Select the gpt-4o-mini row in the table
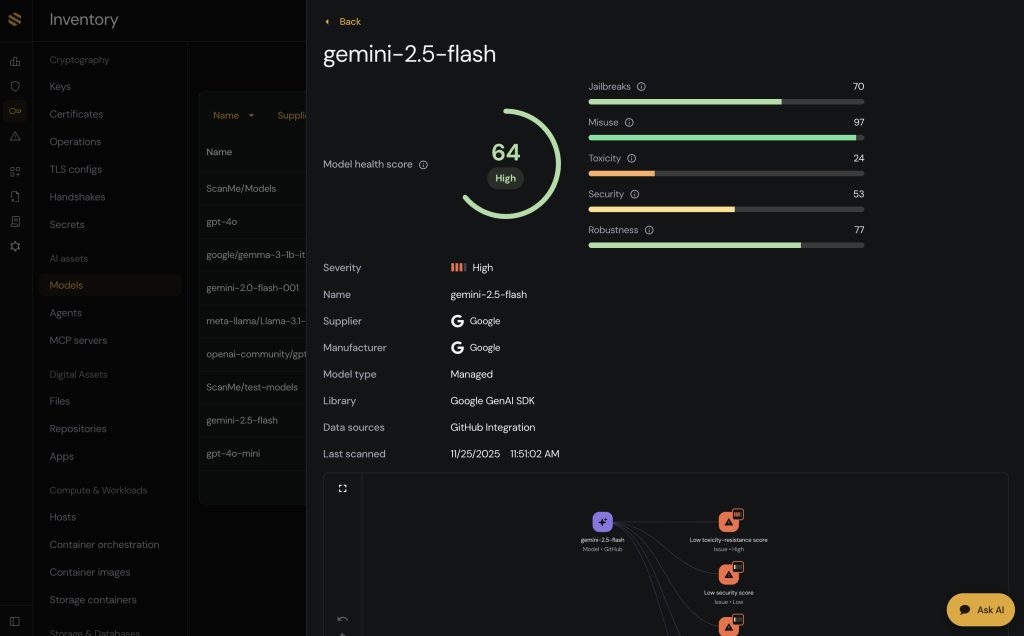Image resolution: width=1024 pixels, height=636 pixels. point(233,453)
